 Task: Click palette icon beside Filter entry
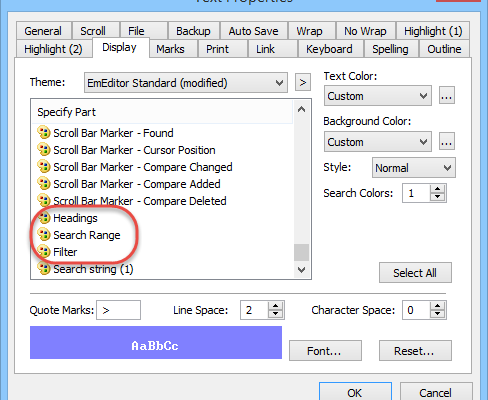point(44,252)
